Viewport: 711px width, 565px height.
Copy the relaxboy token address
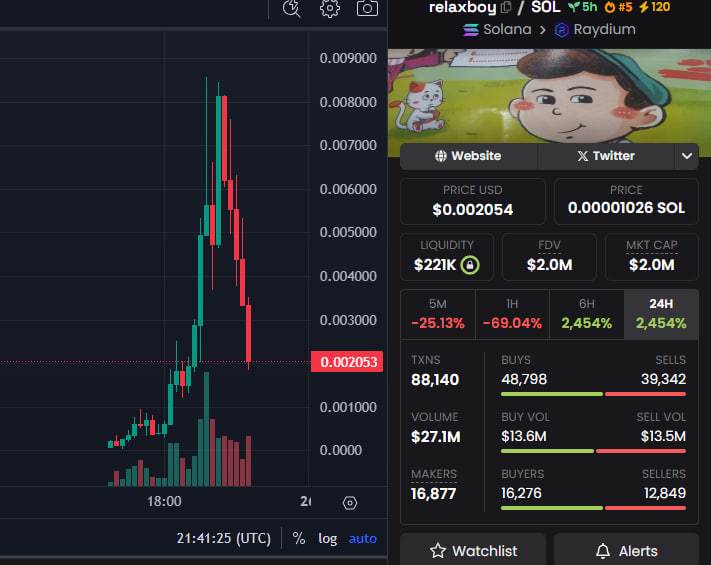[x=506, y=8]
